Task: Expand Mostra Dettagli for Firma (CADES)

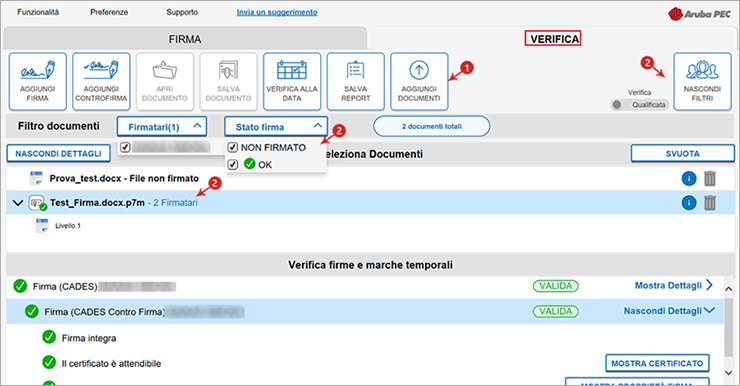Action: click(673, 285)
